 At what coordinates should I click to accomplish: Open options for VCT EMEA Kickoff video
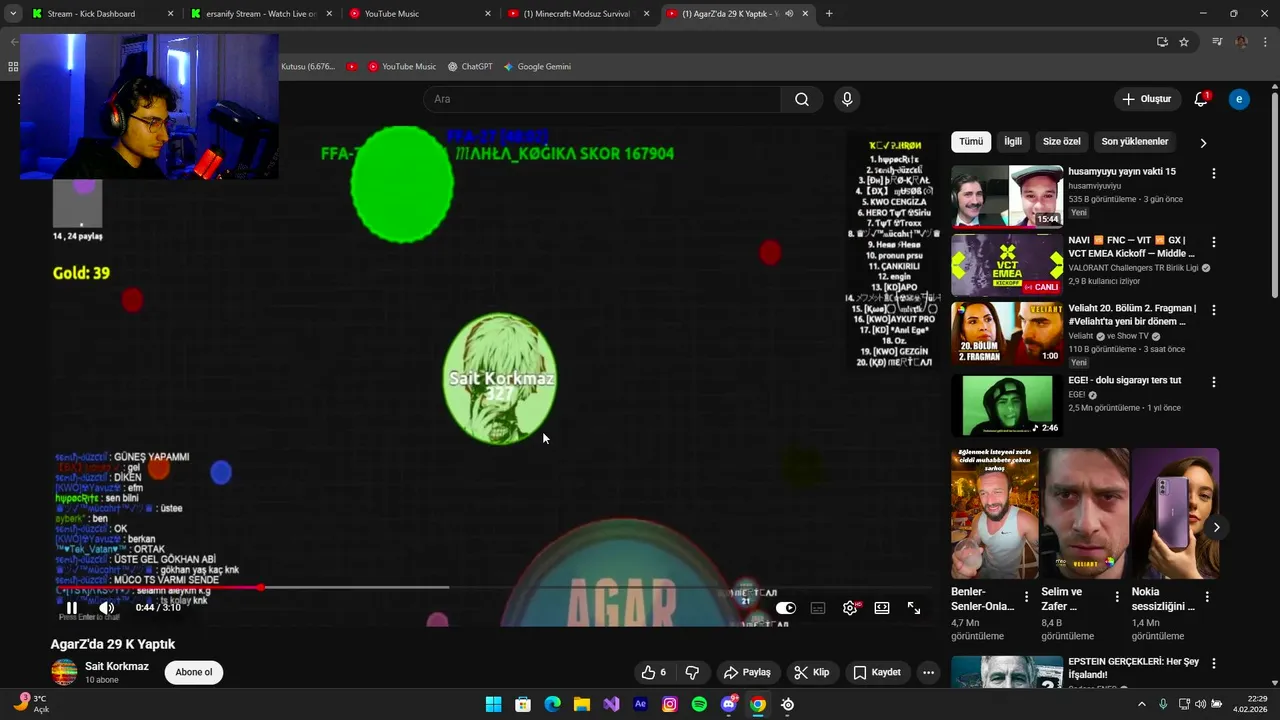click(x=1214, y=242)
